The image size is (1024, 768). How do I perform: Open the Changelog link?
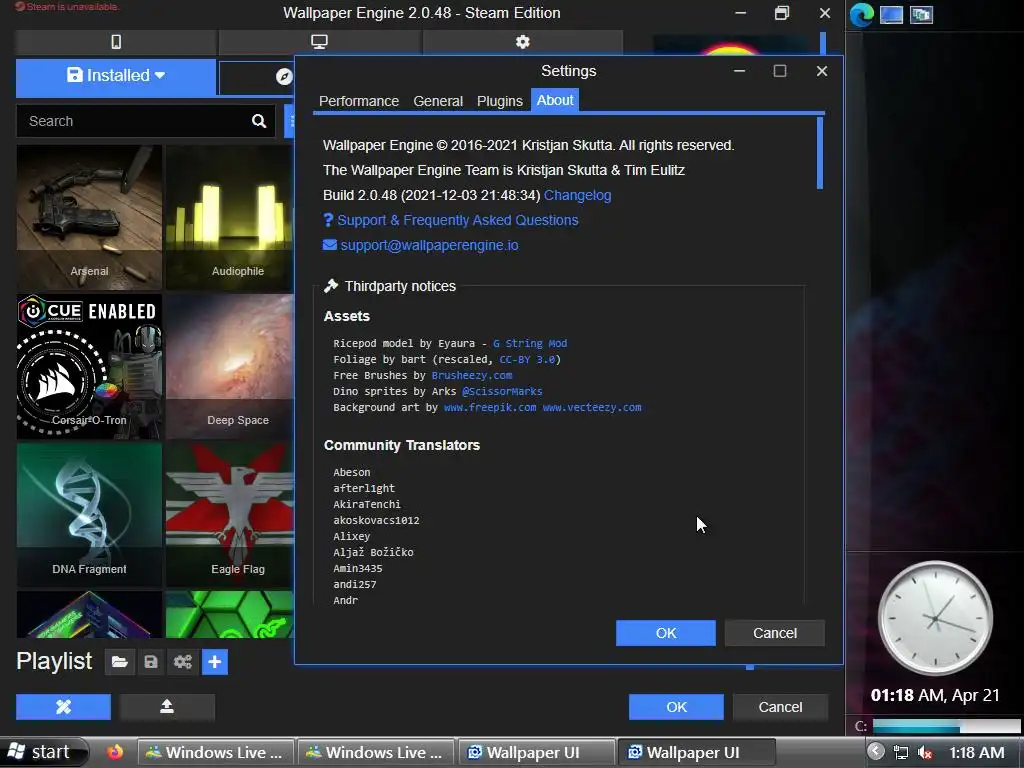coord(577,195)
